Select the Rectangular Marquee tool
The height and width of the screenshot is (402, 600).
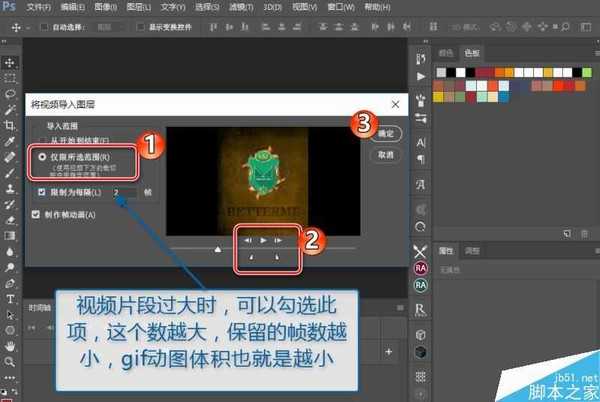[x=10, y=78]
